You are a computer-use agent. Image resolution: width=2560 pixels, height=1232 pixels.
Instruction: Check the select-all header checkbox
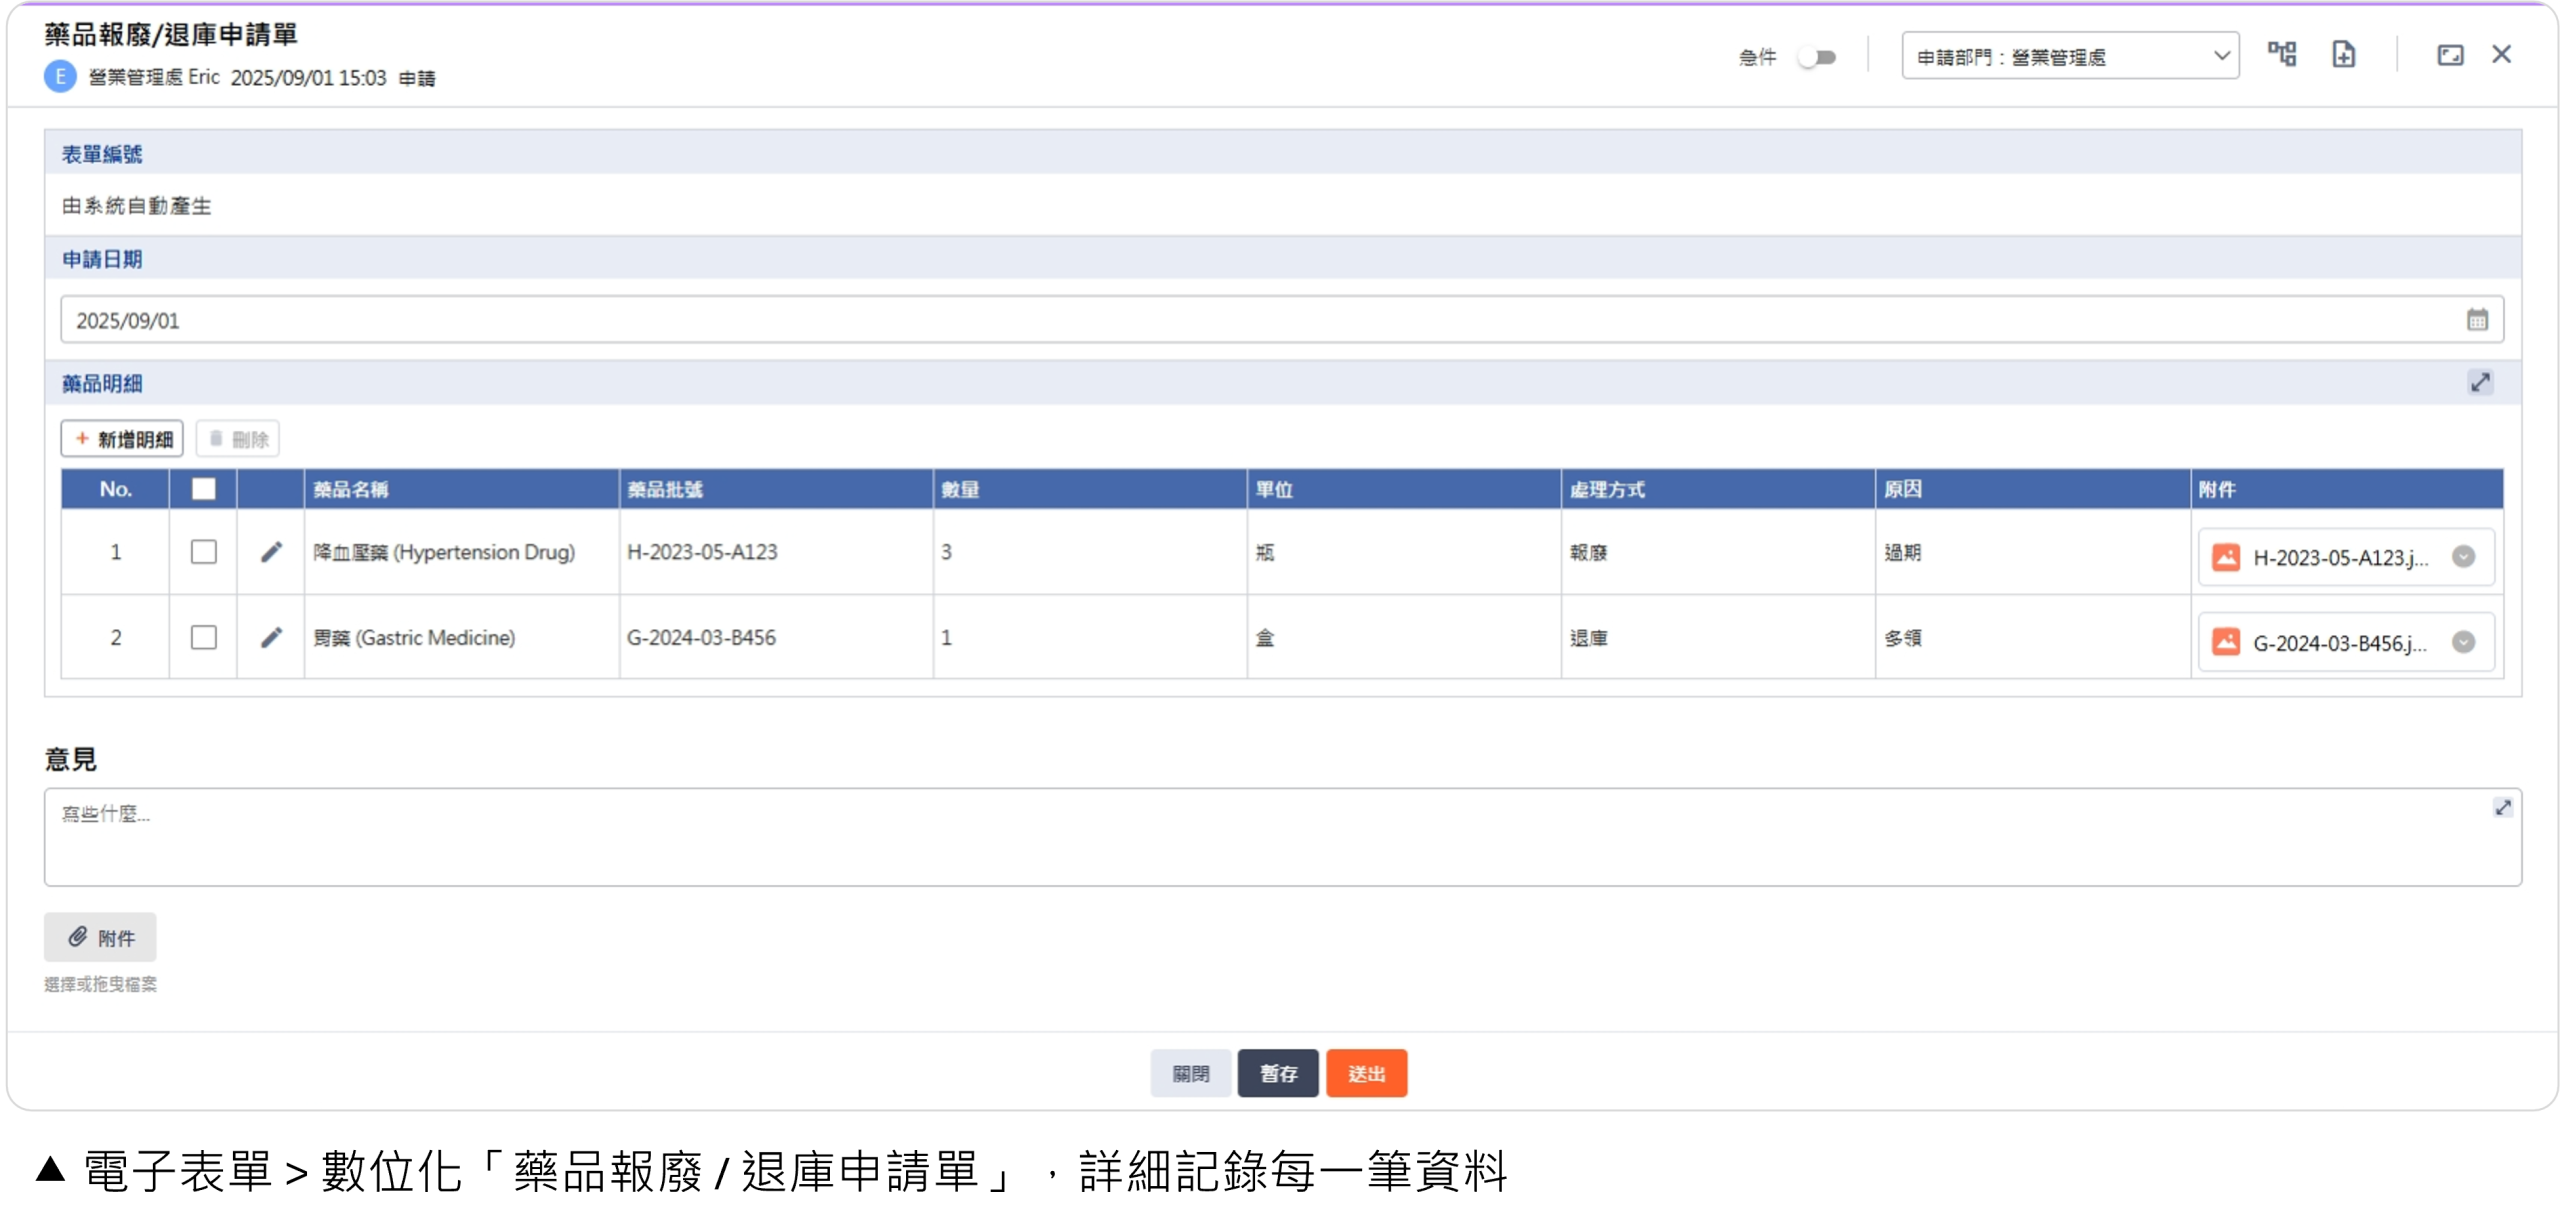[203, 489]
